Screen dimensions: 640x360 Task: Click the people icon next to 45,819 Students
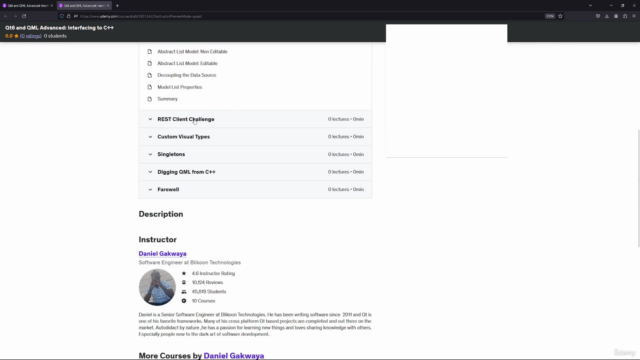(x=184, y=291)
